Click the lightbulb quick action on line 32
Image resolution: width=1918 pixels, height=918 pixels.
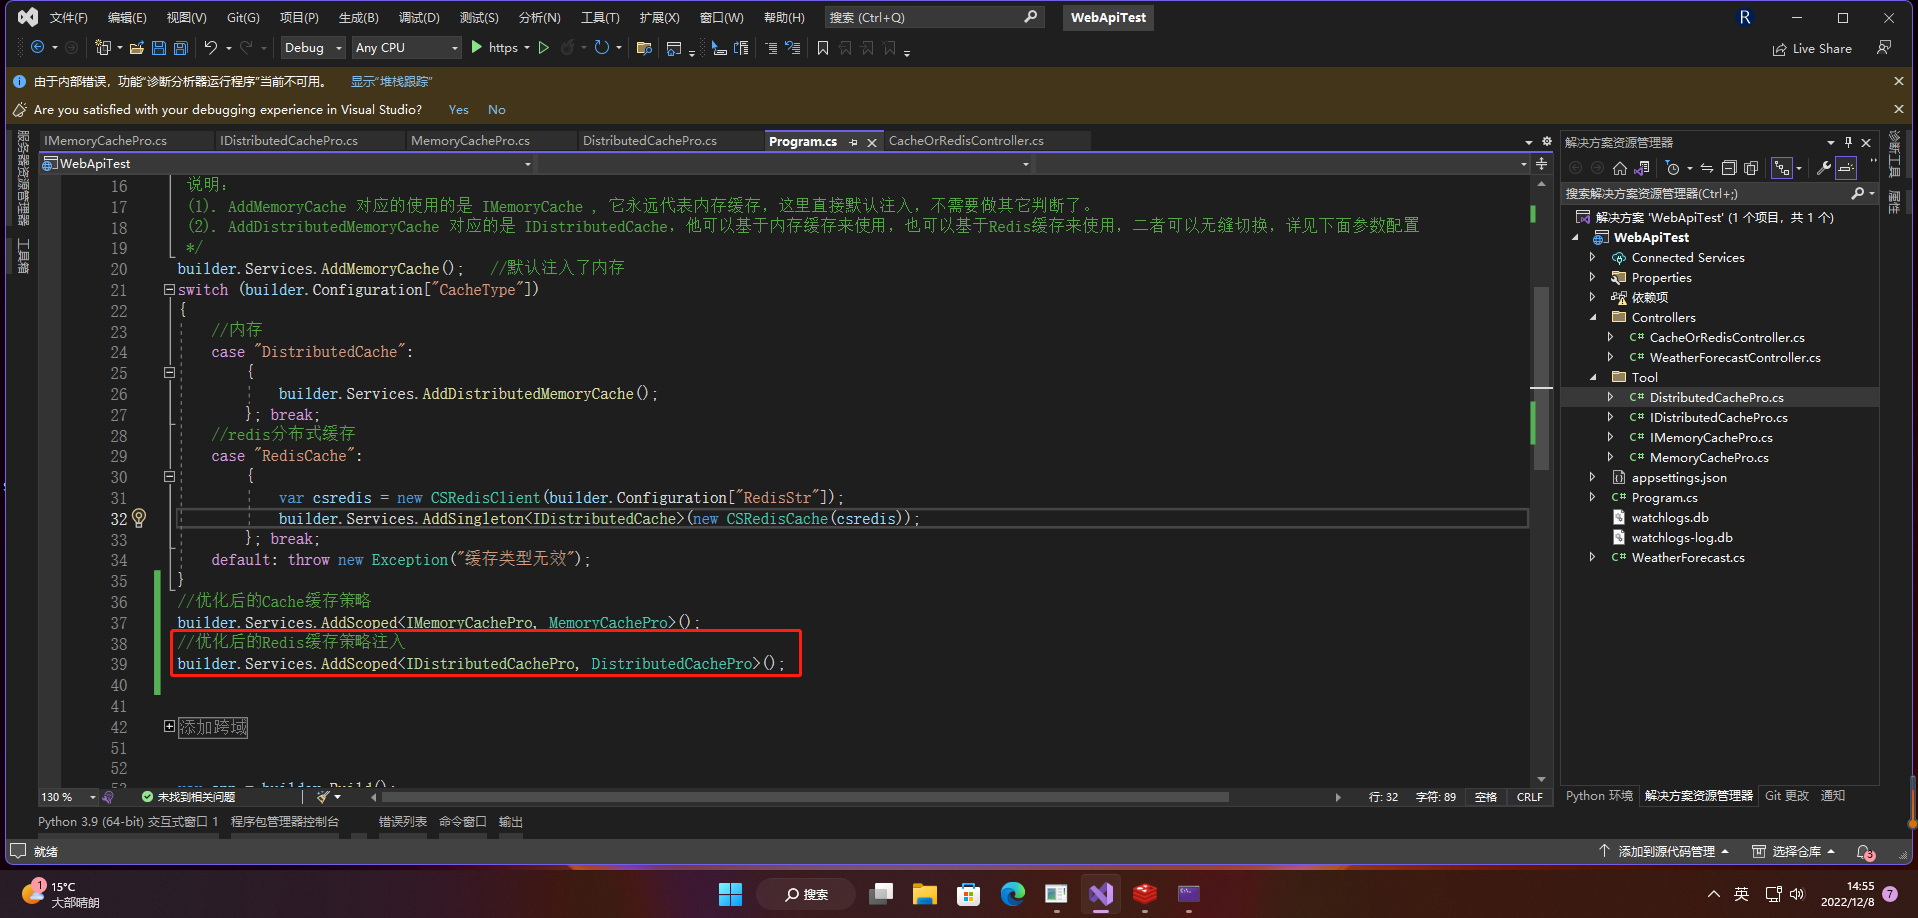coord(139,518)
